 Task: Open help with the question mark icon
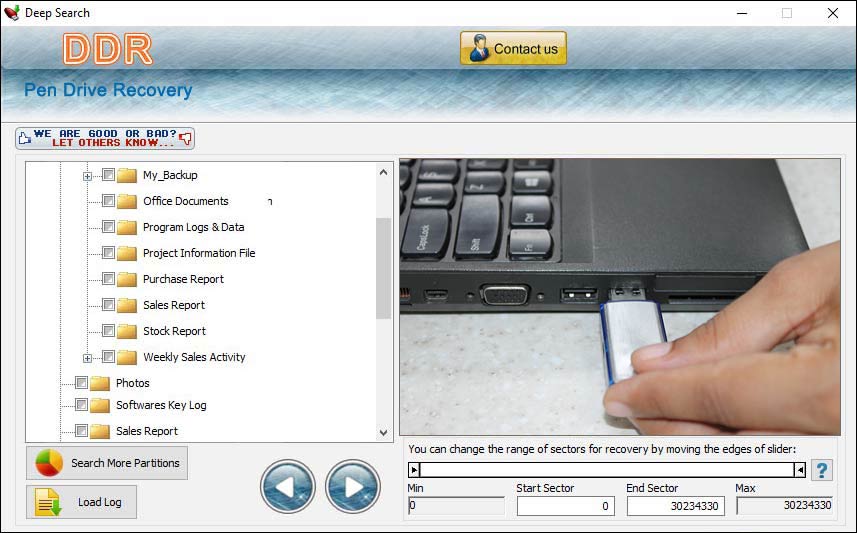pos(821,470)
